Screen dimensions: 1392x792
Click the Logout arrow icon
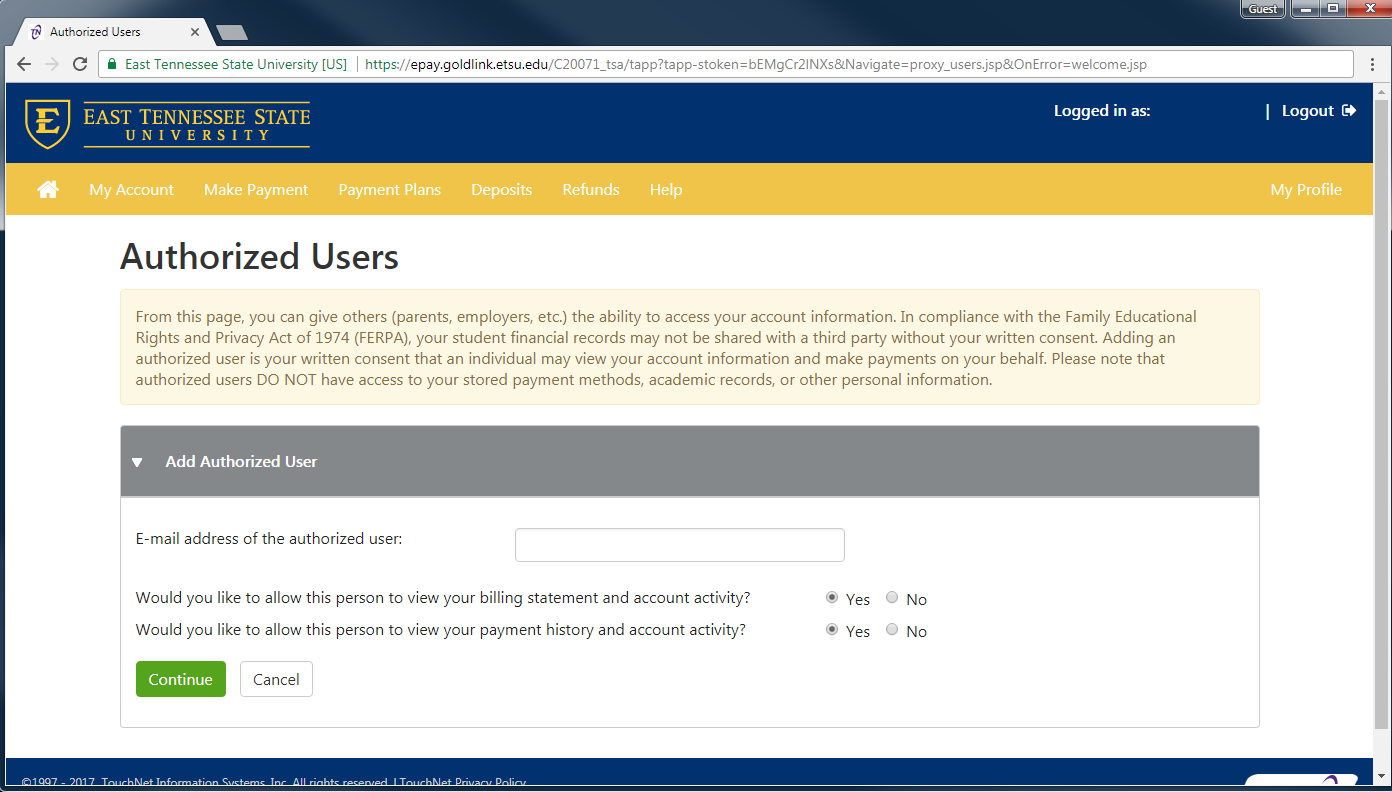coord(1349,111)
